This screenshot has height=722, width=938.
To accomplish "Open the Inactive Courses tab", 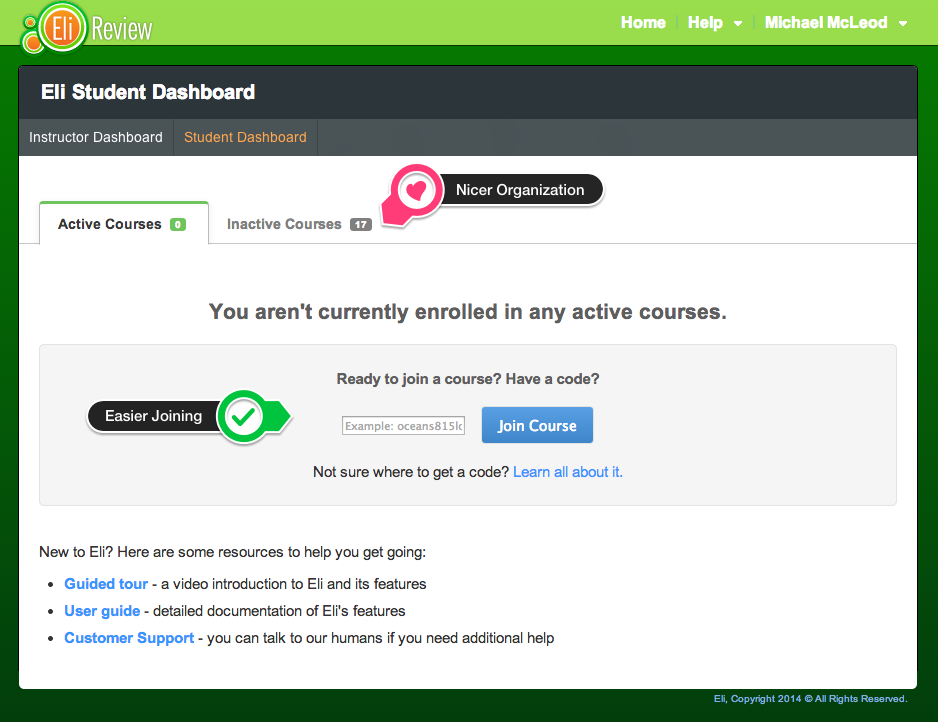I will (x=299, y=224).
